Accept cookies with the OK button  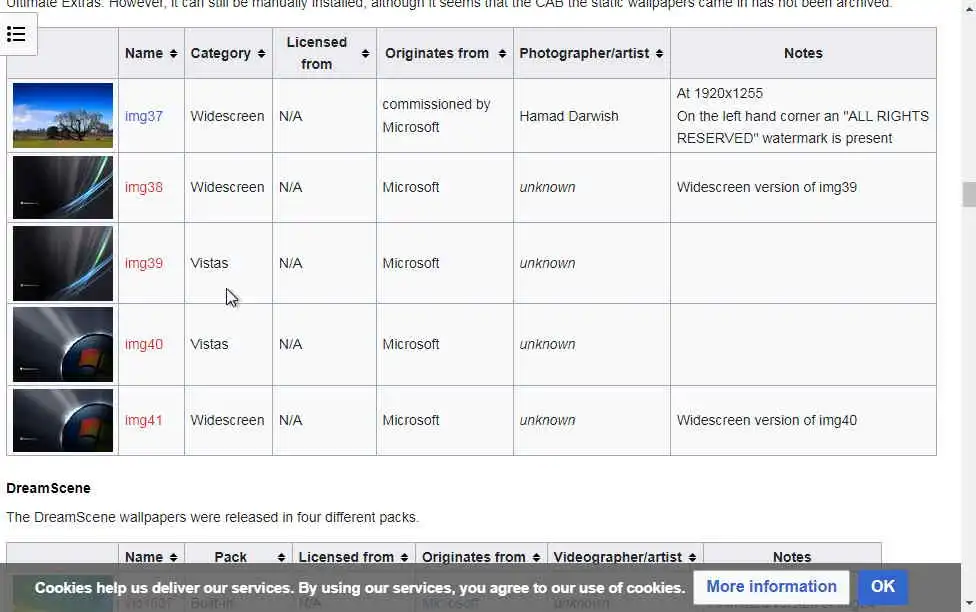click(x=883, y=587)
